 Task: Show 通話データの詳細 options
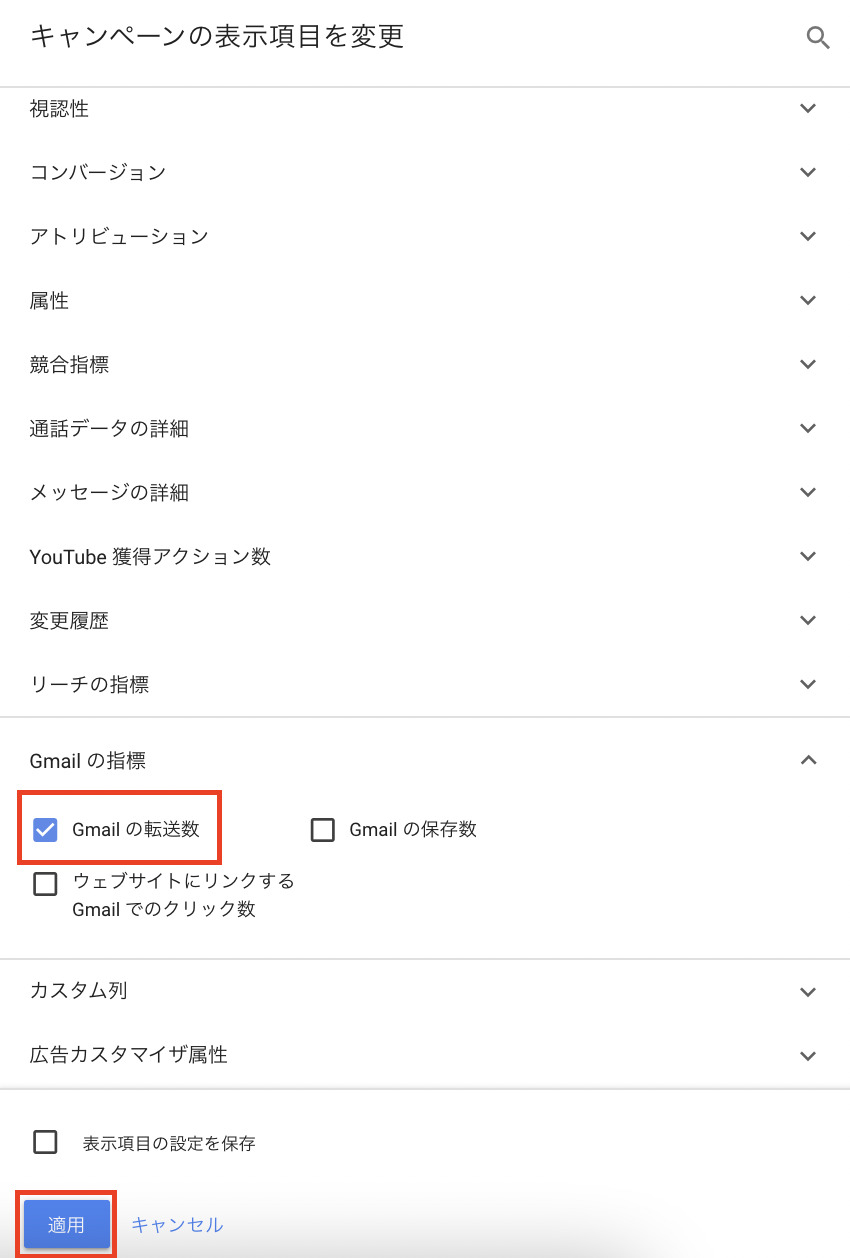809,428
